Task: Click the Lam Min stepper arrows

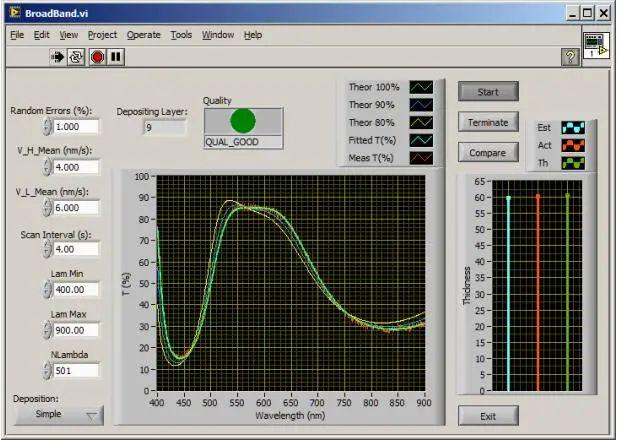Action: tap(47, 290)
